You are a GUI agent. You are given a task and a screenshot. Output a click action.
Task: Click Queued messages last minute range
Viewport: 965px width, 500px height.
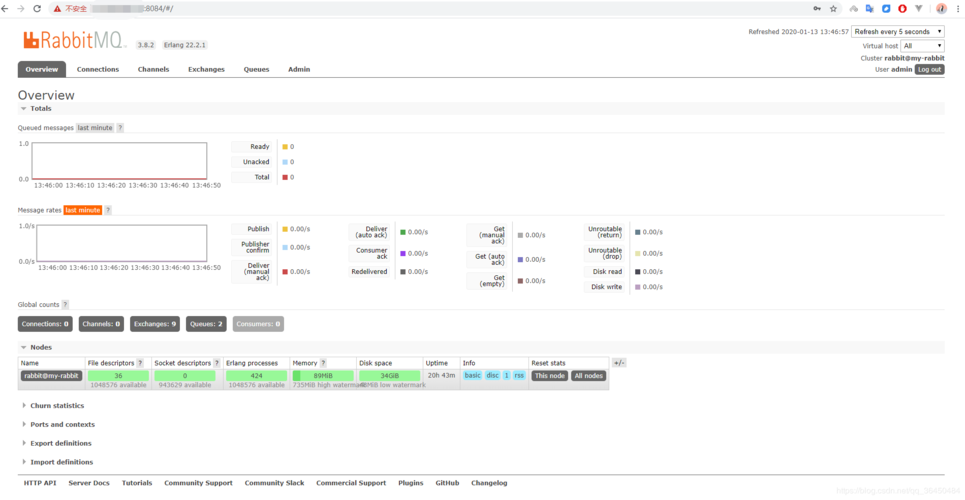[x=95, y=127]
